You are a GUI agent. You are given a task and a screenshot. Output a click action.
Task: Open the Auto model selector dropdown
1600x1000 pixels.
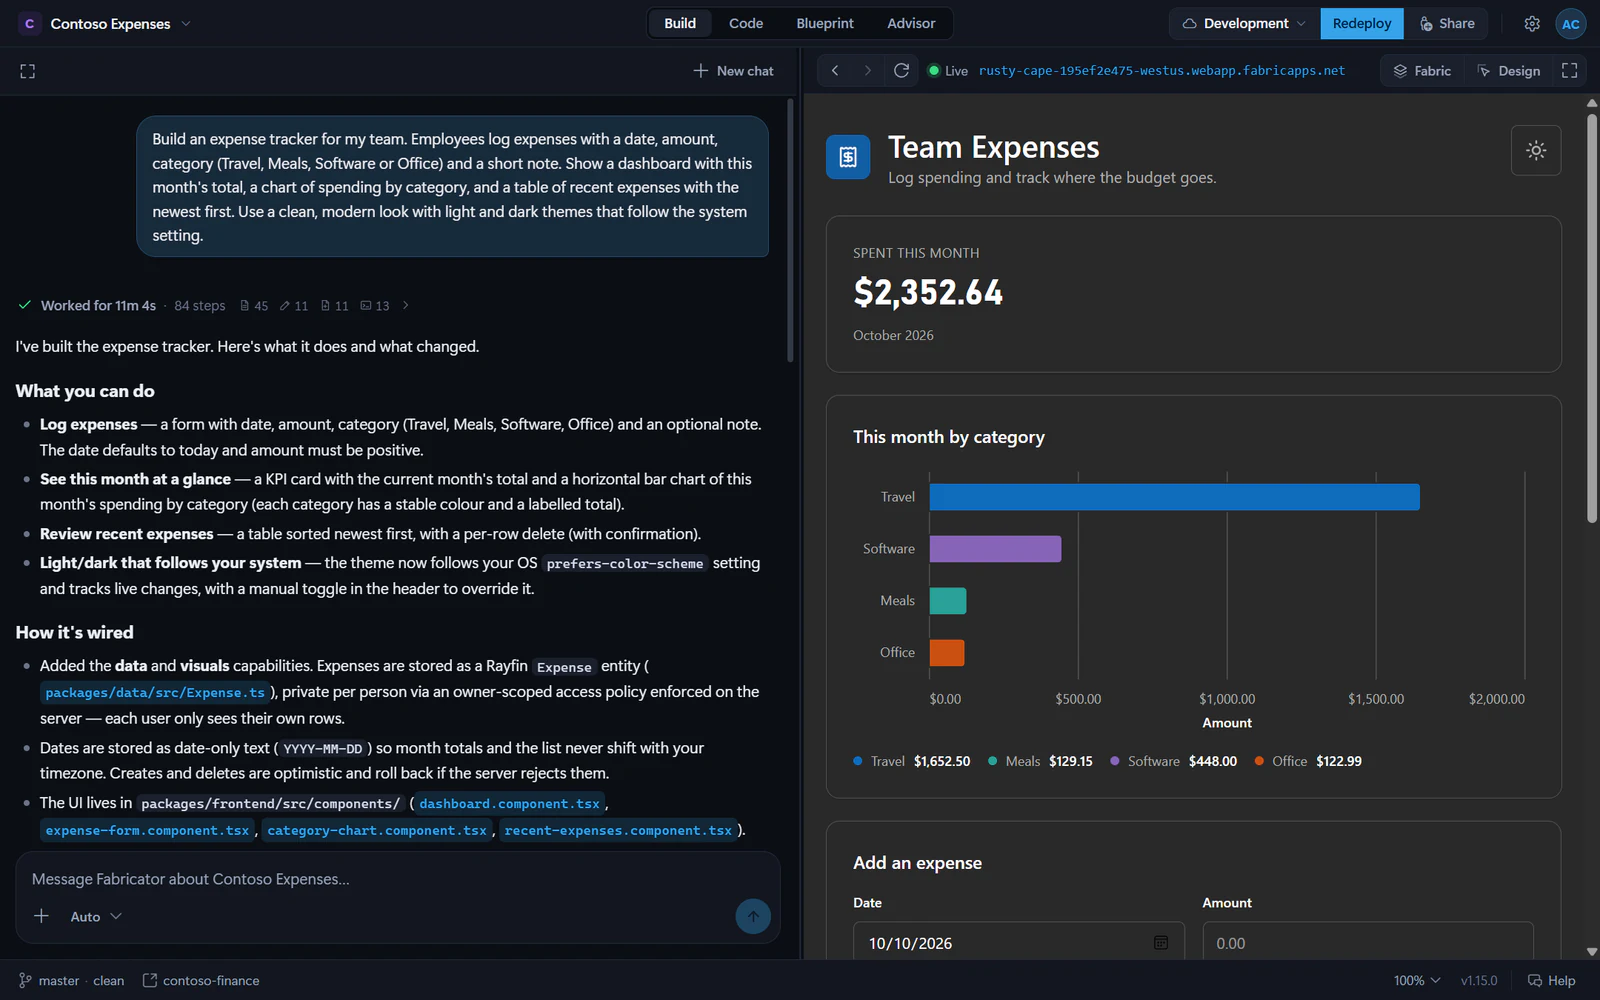click(96, 917)
